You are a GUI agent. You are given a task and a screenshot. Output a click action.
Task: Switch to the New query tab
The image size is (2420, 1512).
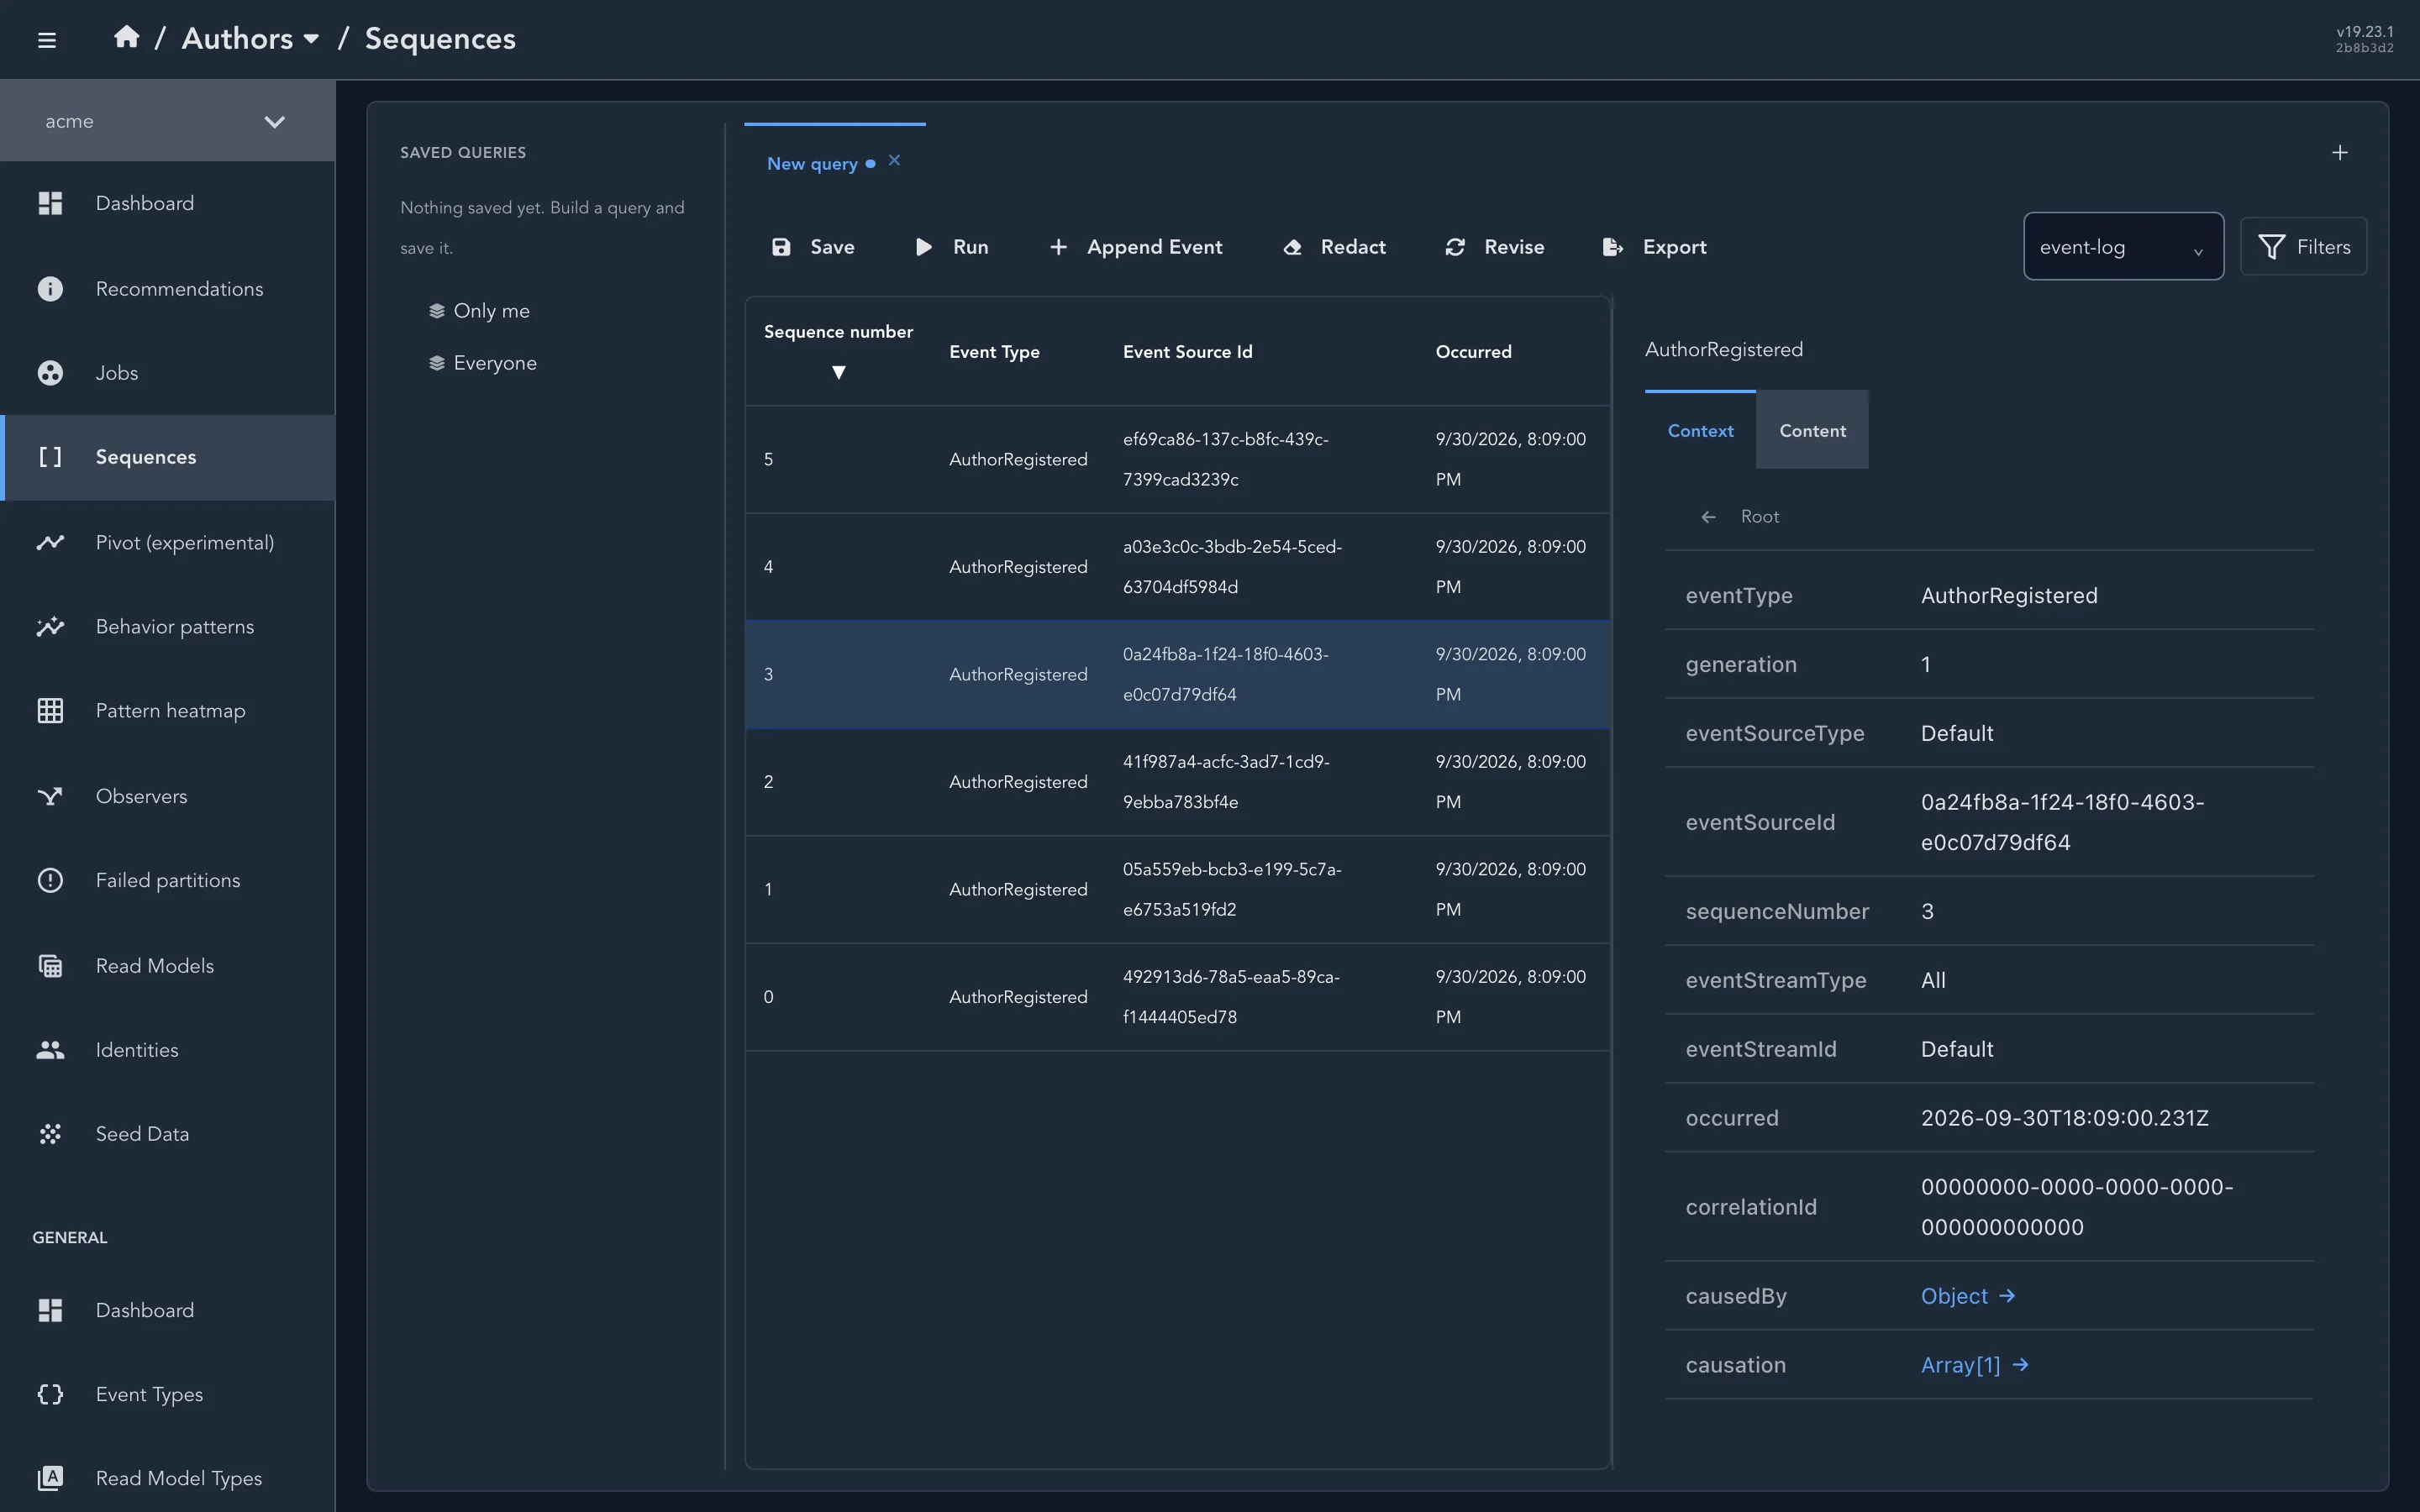[812, 163]
